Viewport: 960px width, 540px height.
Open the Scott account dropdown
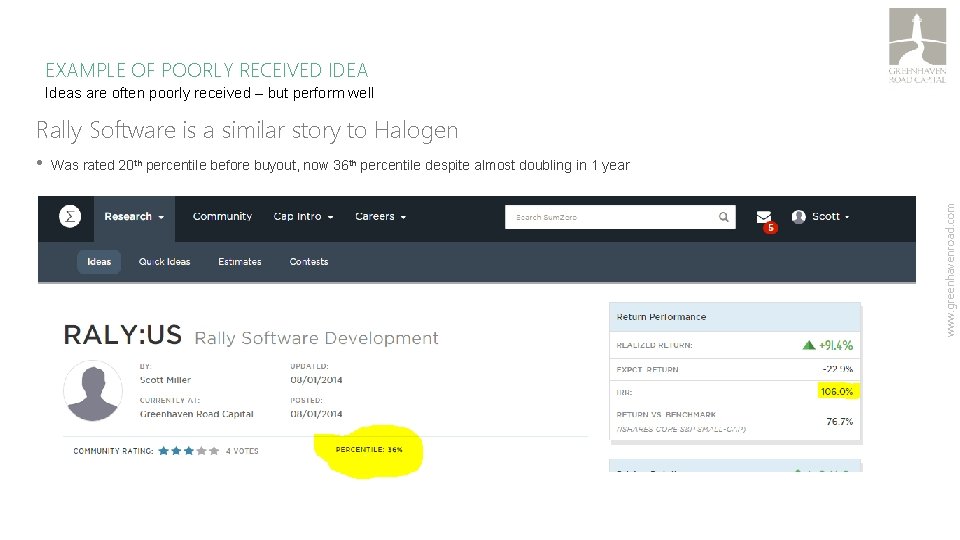(x=830, y=216)
